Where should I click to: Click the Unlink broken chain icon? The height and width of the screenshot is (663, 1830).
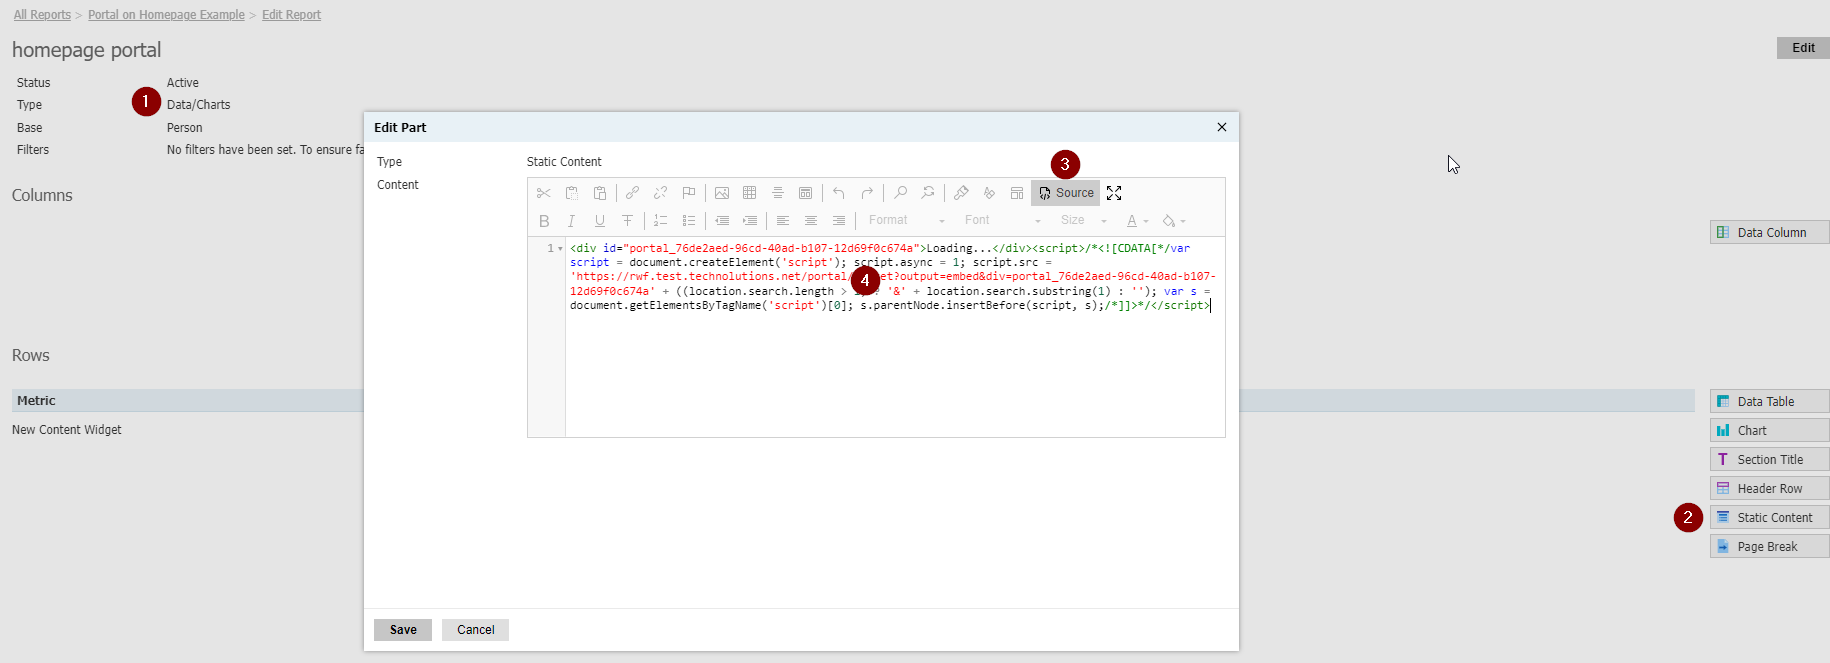(660, 193)
